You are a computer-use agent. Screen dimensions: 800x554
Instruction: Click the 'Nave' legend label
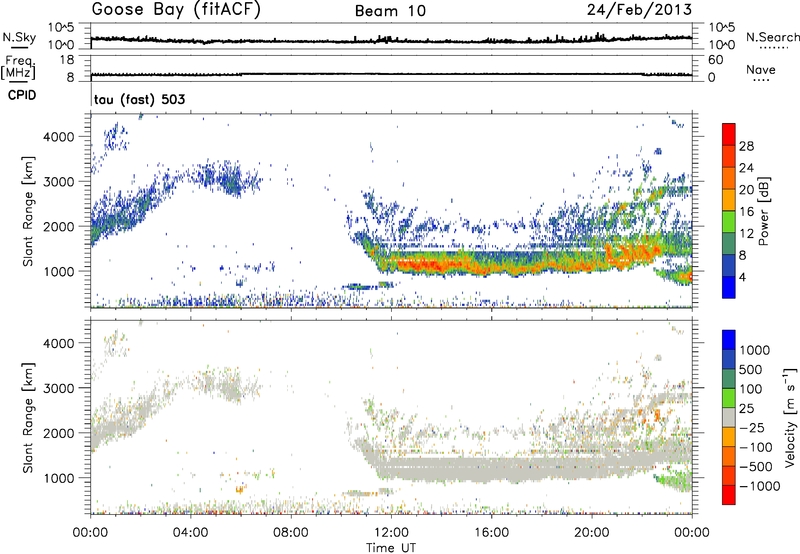(x=761, y=69)
